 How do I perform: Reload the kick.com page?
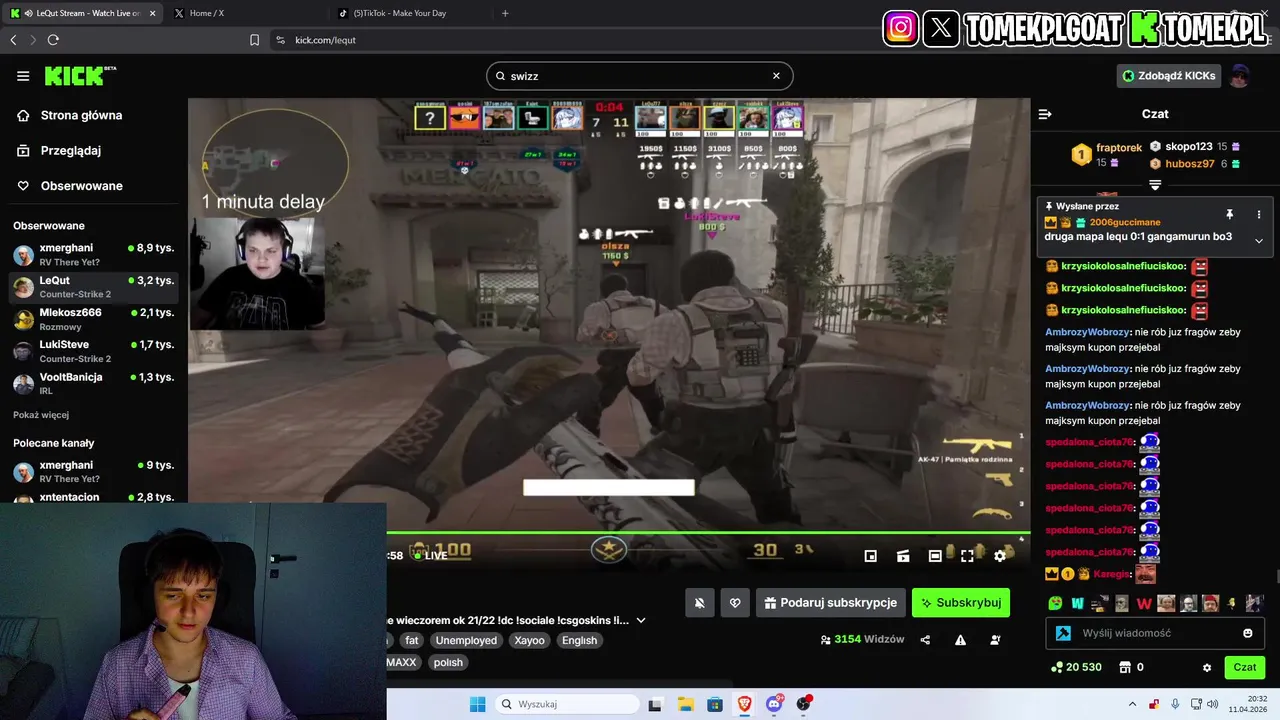[x=53, y=40]
